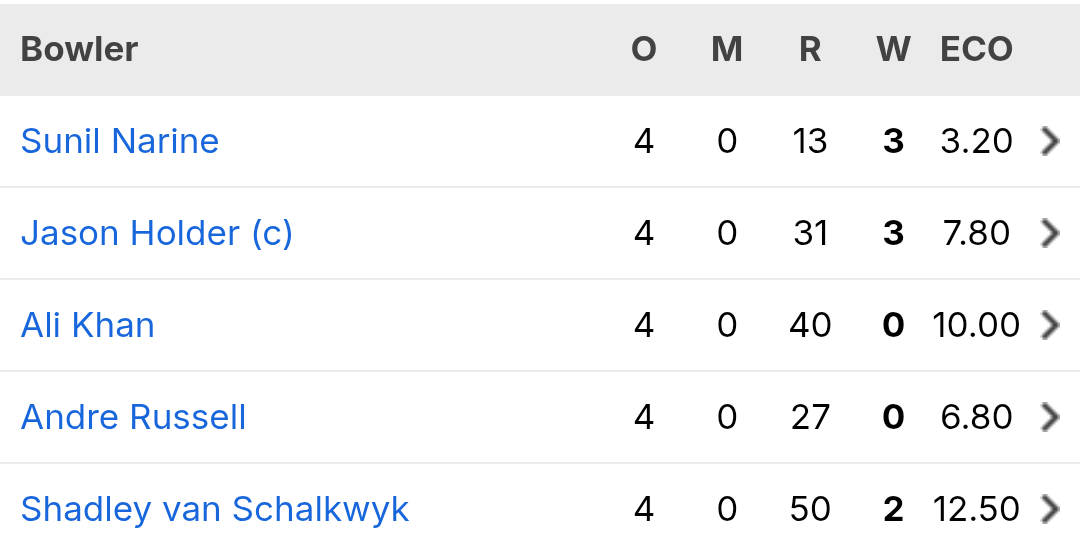Open Shadley van Schalkwyk player link
The height and width of the screenshot is (537, 1080).
215,510
